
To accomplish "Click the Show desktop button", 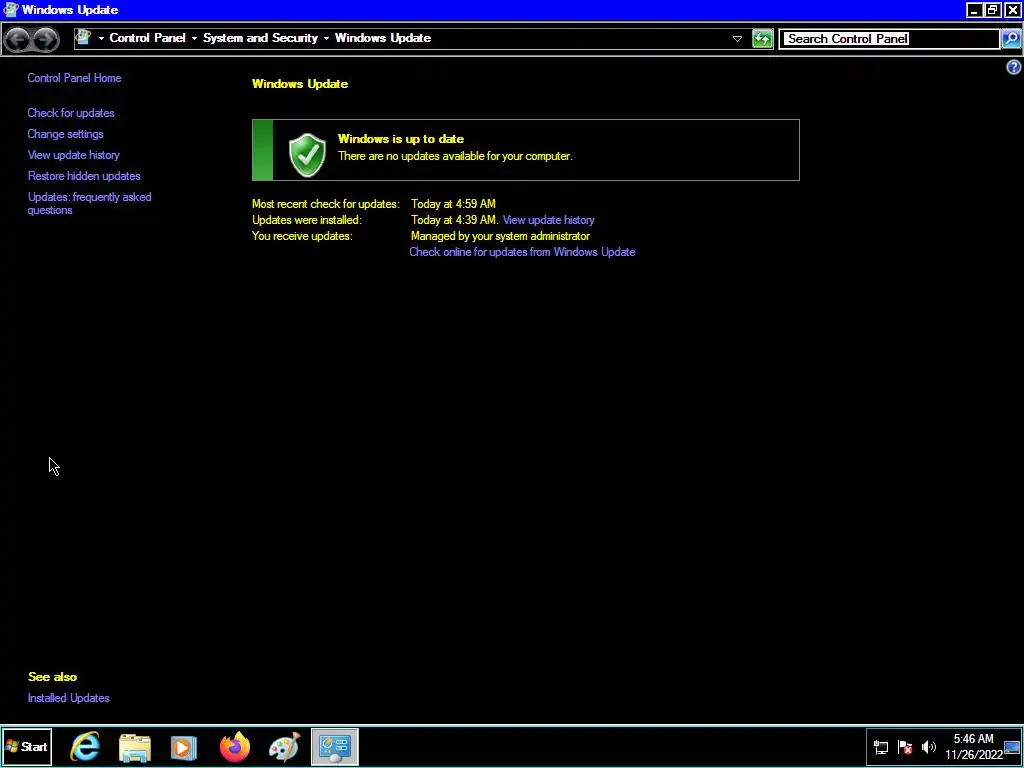I will click(1012, 747).
